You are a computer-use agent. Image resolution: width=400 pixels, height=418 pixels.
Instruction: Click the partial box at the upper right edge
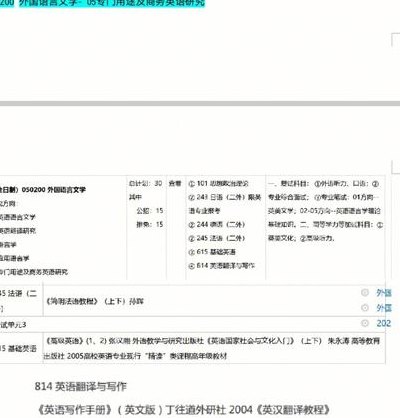pos(396,39)
